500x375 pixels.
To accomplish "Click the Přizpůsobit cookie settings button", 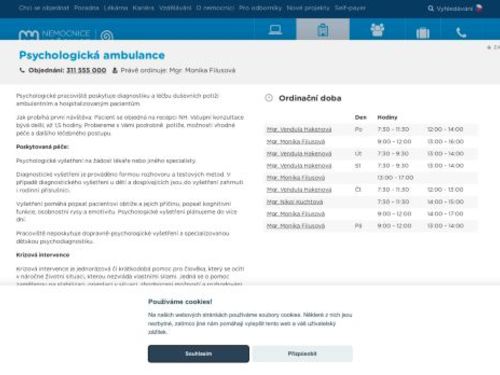I will pos(302,353).
